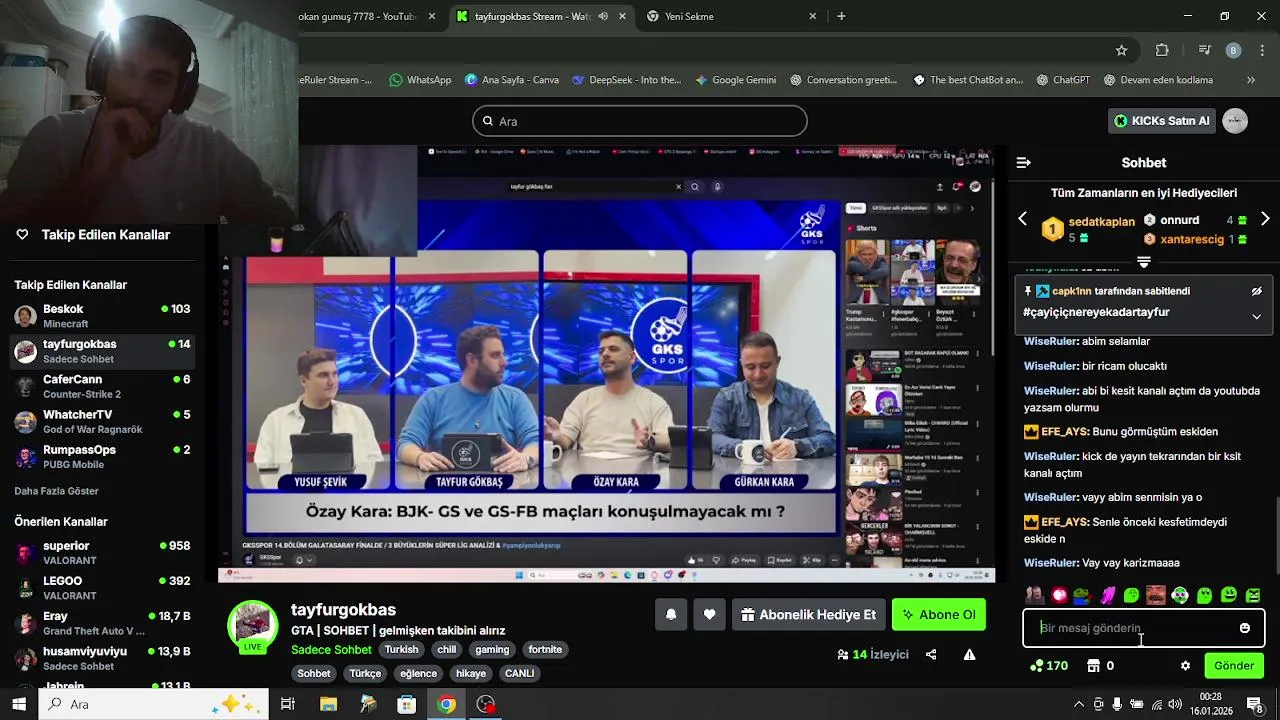Collapse the Sohbet chat panel arrow icon
The height and width of the screenshot is (720, 1280).
(1023, 162)
